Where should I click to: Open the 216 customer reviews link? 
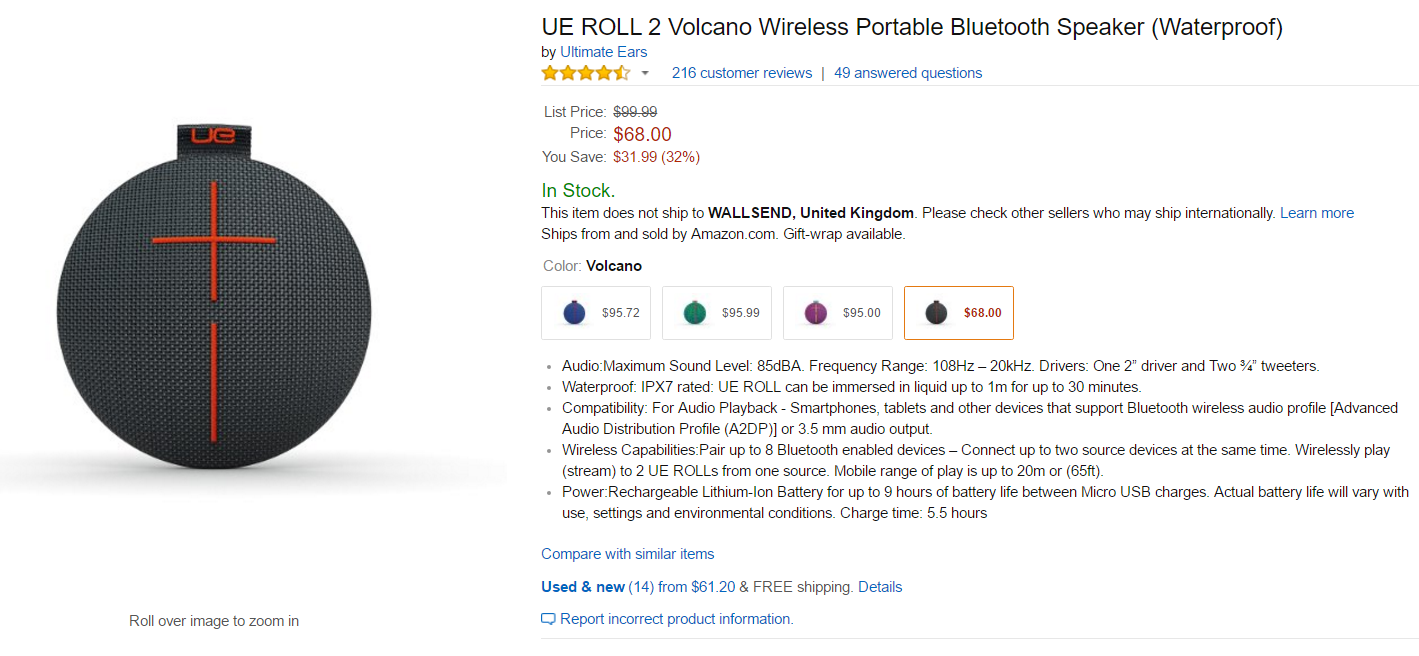click(x=741, y=73)
